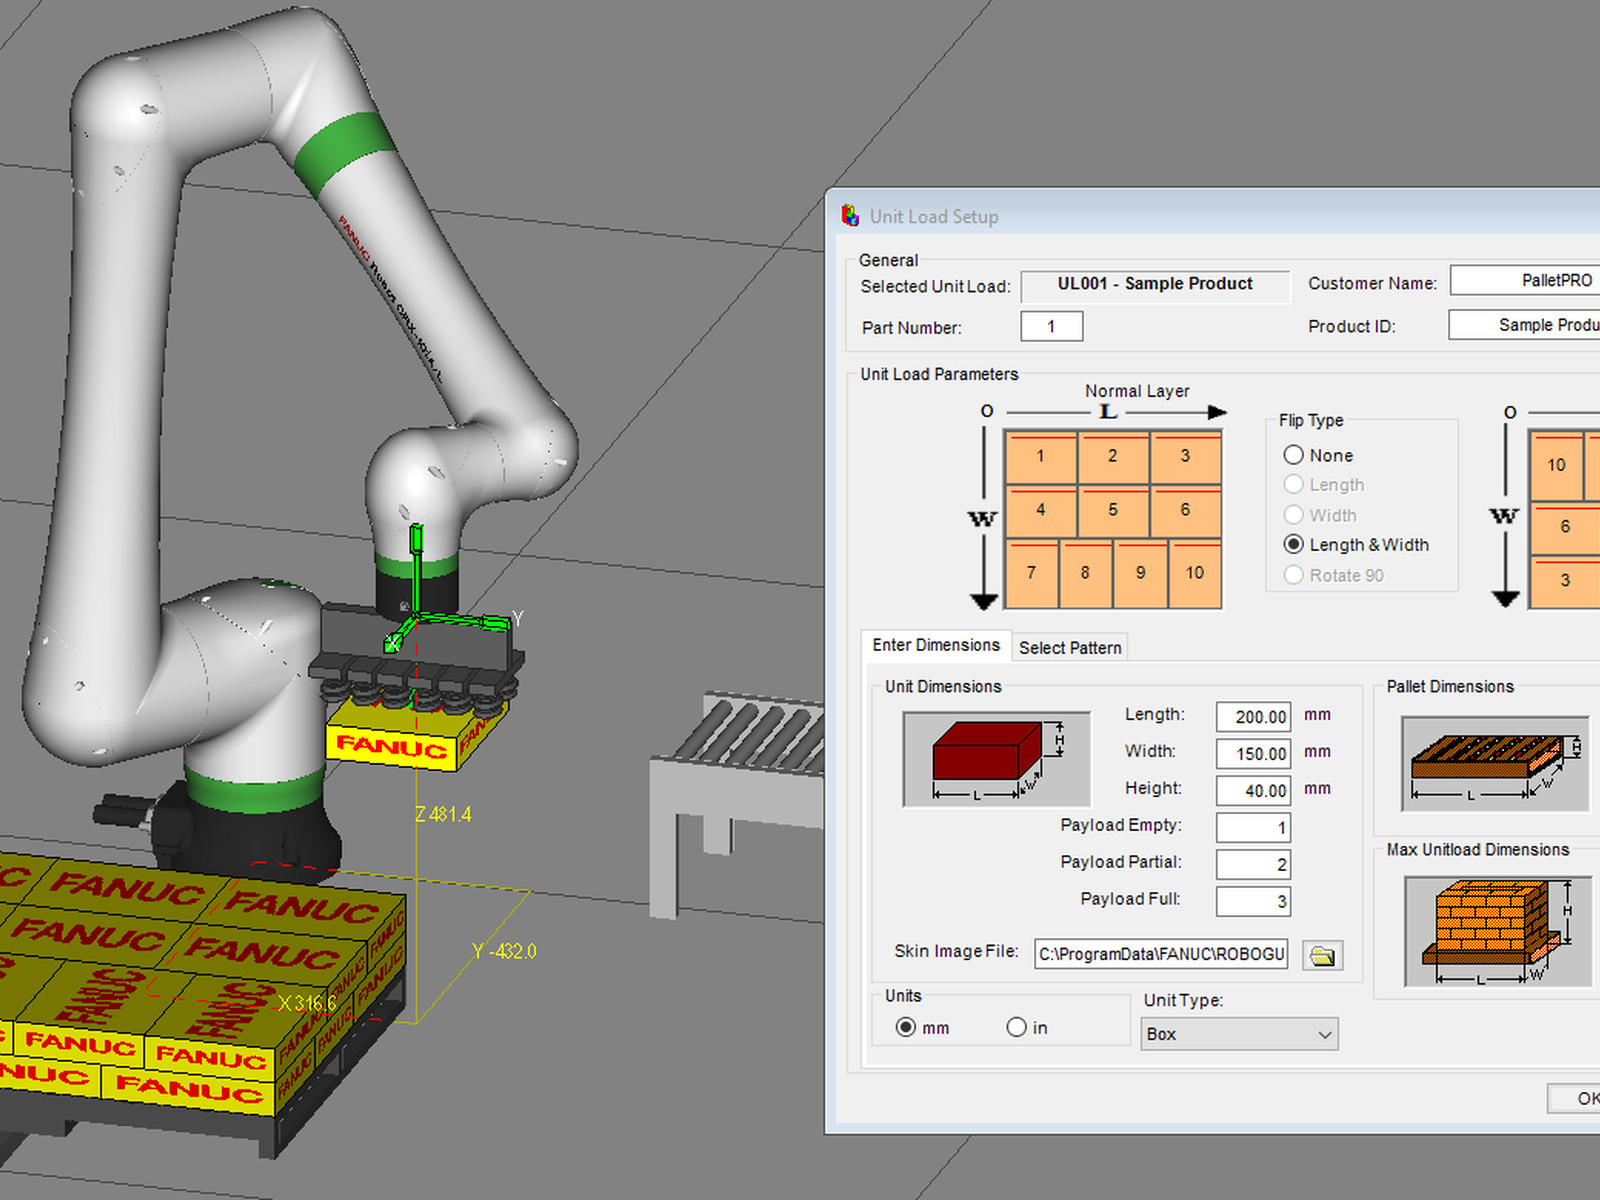Viewport: 1600px width, 1200px height.
Task: Click the UL001 - Sample Product unit load button
Action: [x=1155, y=284]
